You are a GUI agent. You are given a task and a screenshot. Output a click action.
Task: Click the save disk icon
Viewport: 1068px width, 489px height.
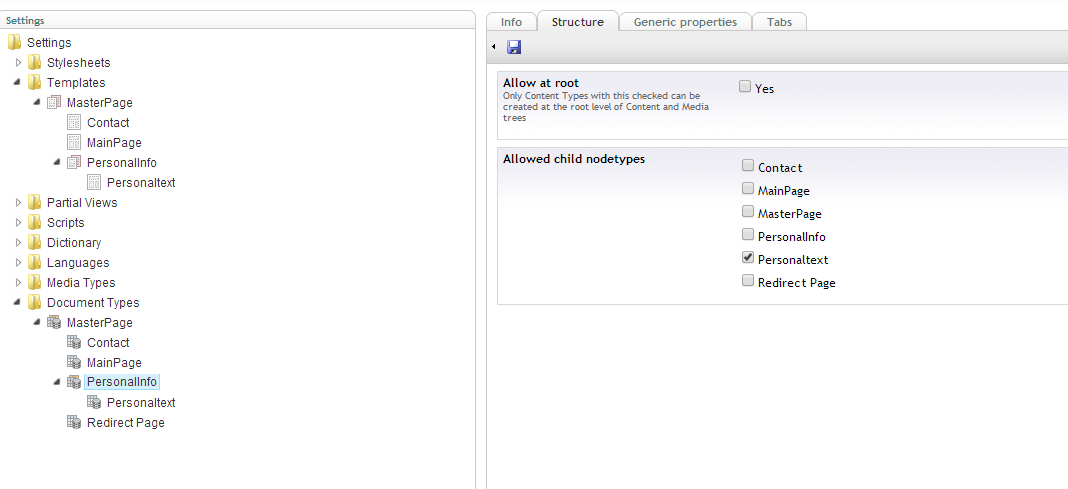514,47
